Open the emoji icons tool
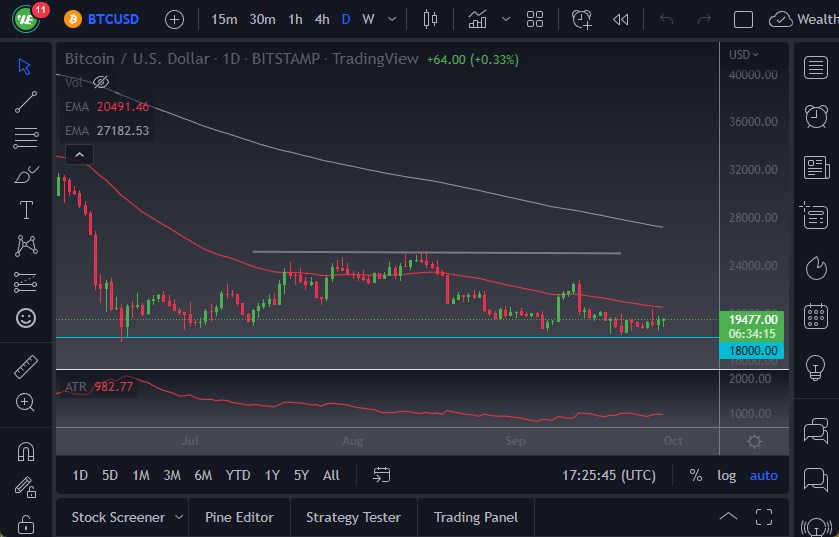839x537 pixels. tap(26, 318)
